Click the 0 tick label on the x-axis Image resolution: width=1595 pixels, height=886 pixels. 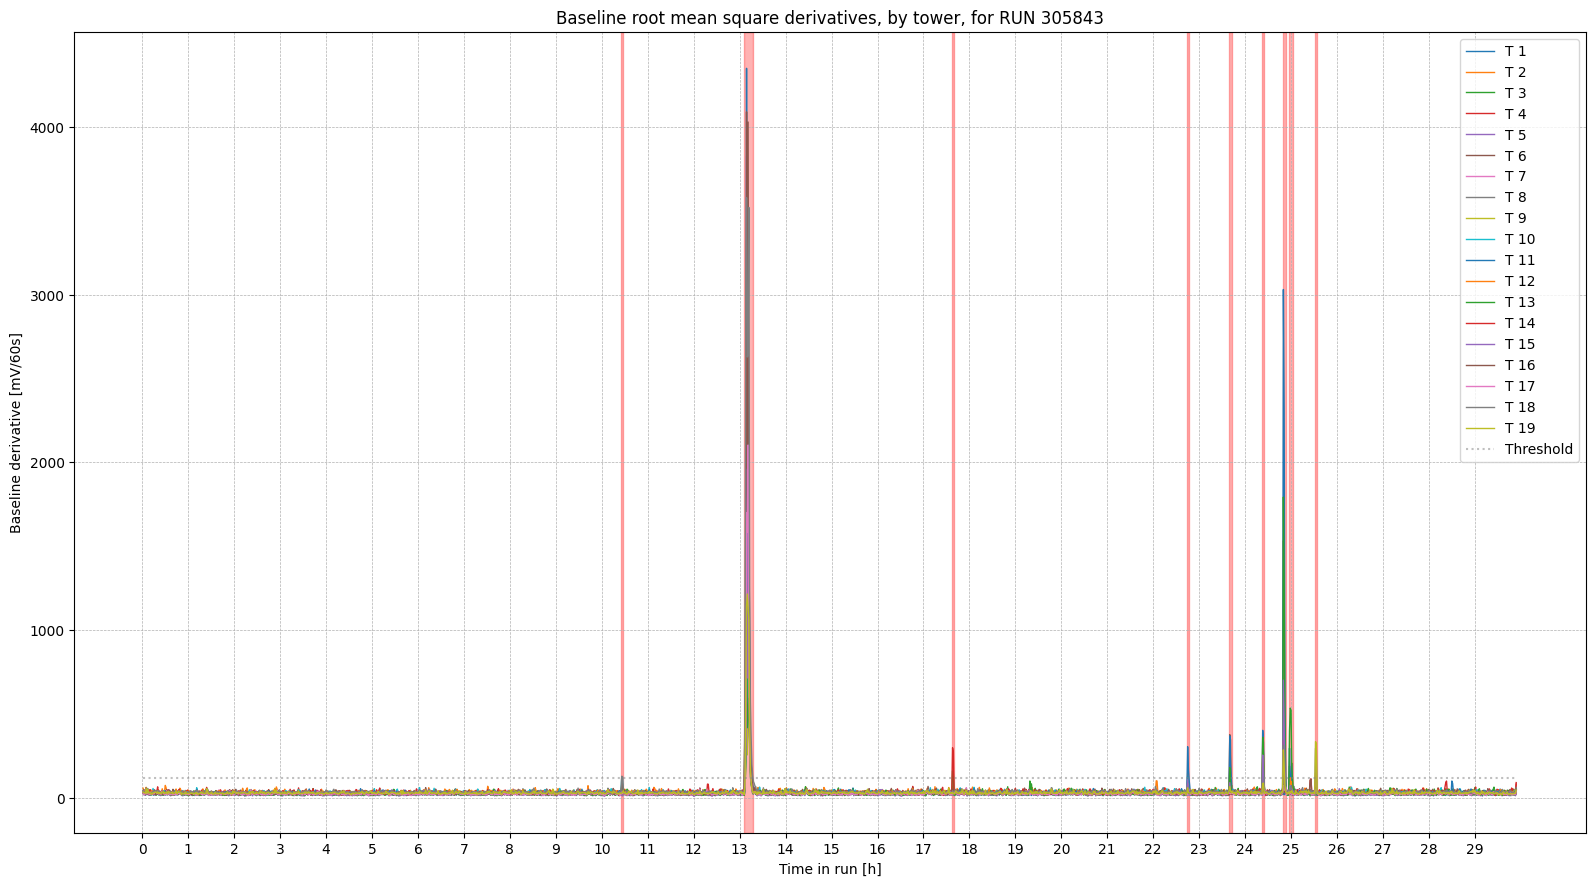pos(143,849)
